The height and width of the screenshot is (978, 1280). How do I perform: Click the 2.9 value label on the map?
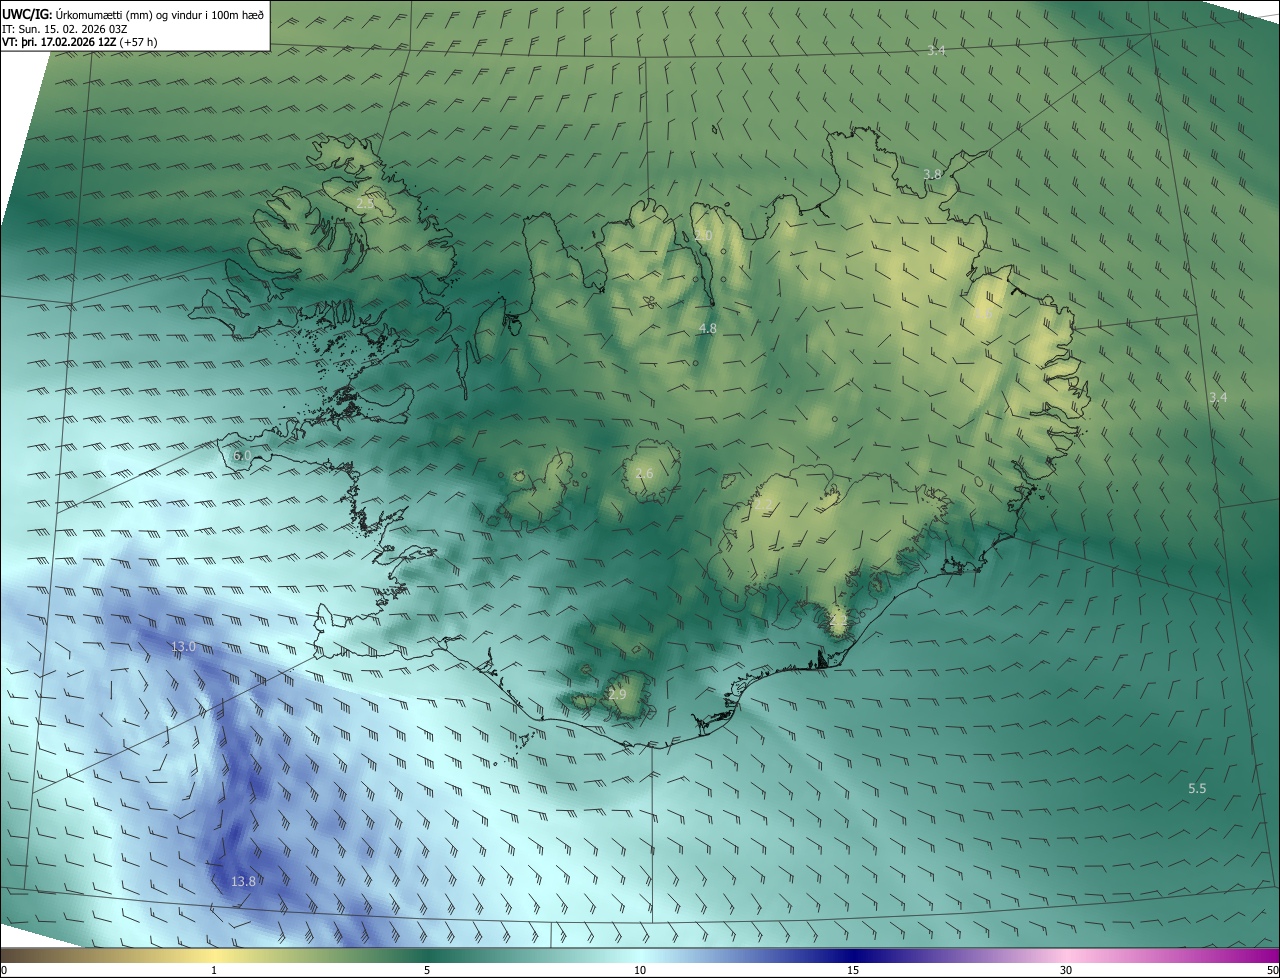[x=617, y=694]
